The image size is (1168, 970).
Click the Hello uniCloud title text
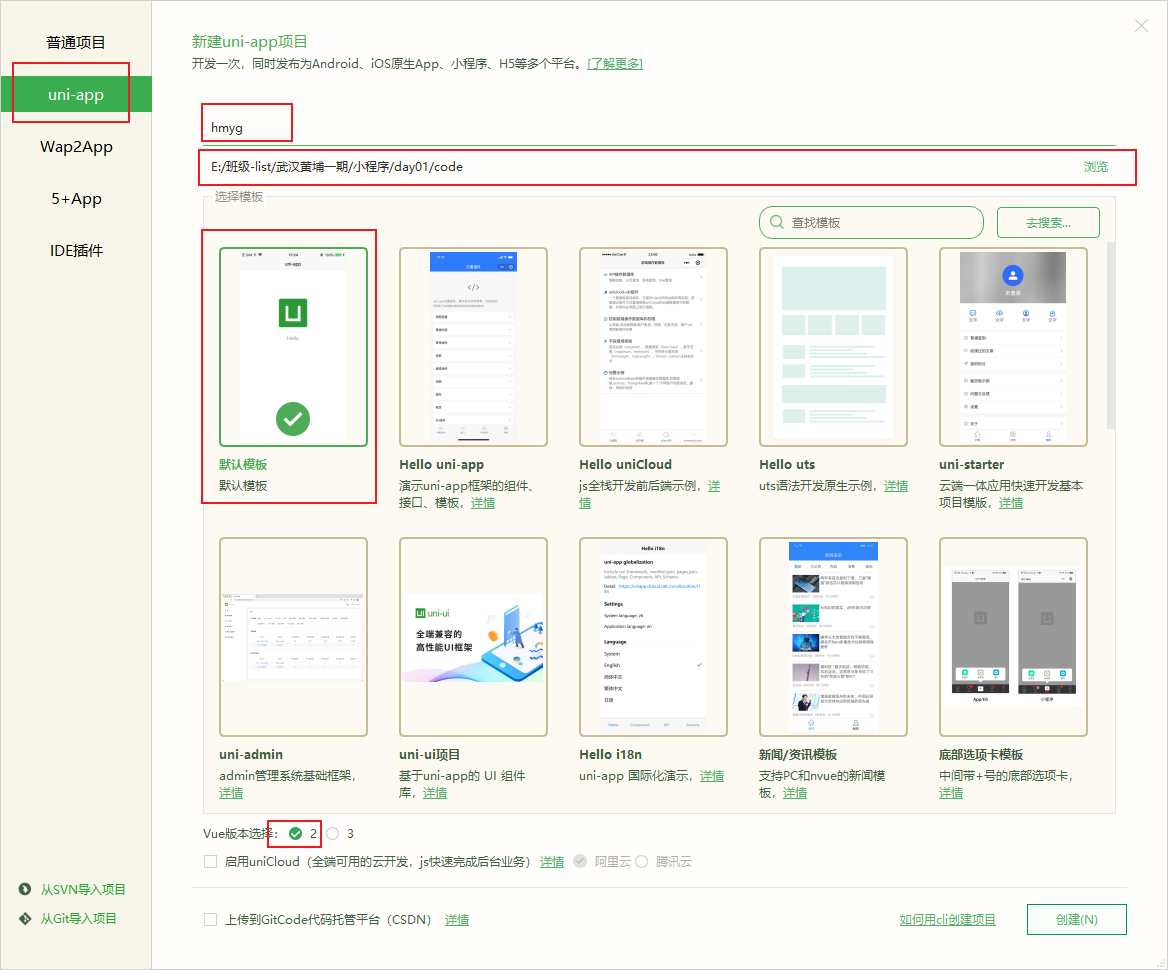(x=625, y=464)
